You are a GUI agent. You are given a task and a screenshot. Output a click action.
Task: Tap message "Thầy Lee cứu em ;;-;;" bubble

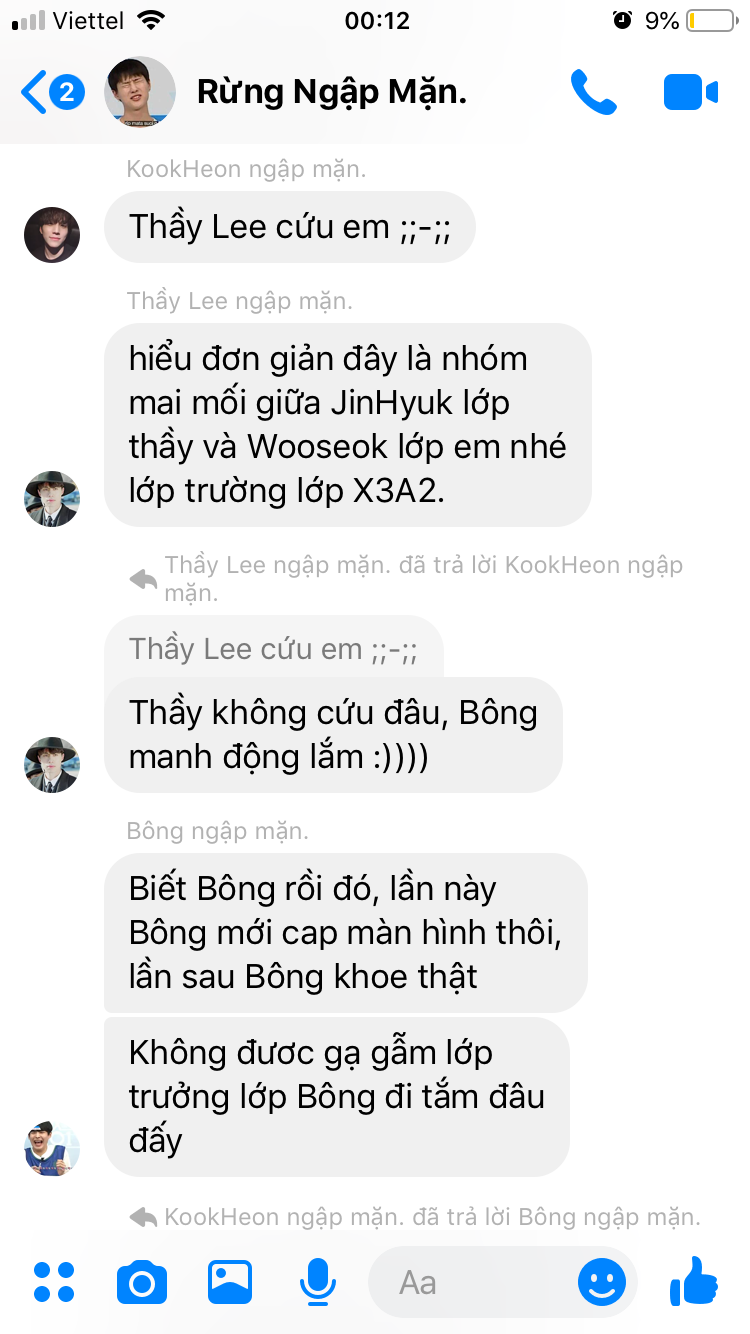point(289,227)
